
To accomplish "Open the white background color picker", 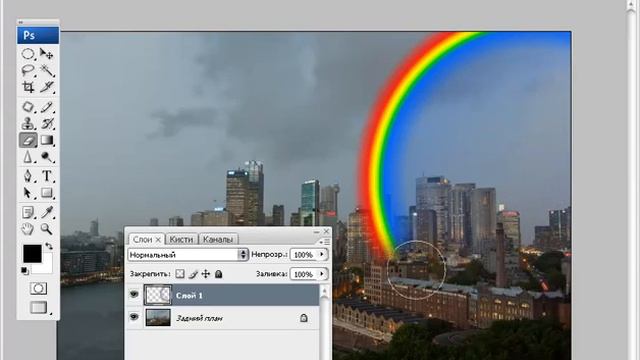I will (x=47, y=267).
